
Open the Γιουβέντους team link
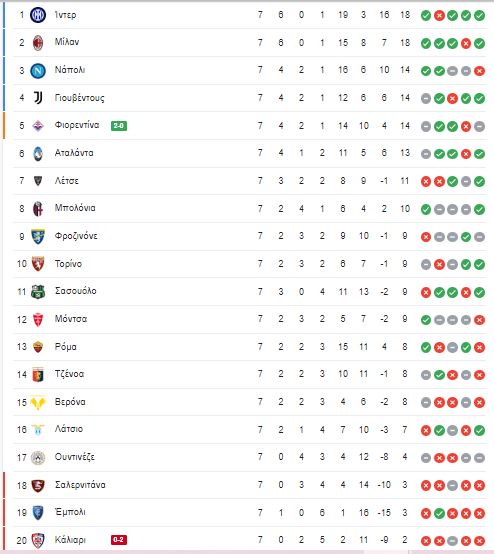80,98
